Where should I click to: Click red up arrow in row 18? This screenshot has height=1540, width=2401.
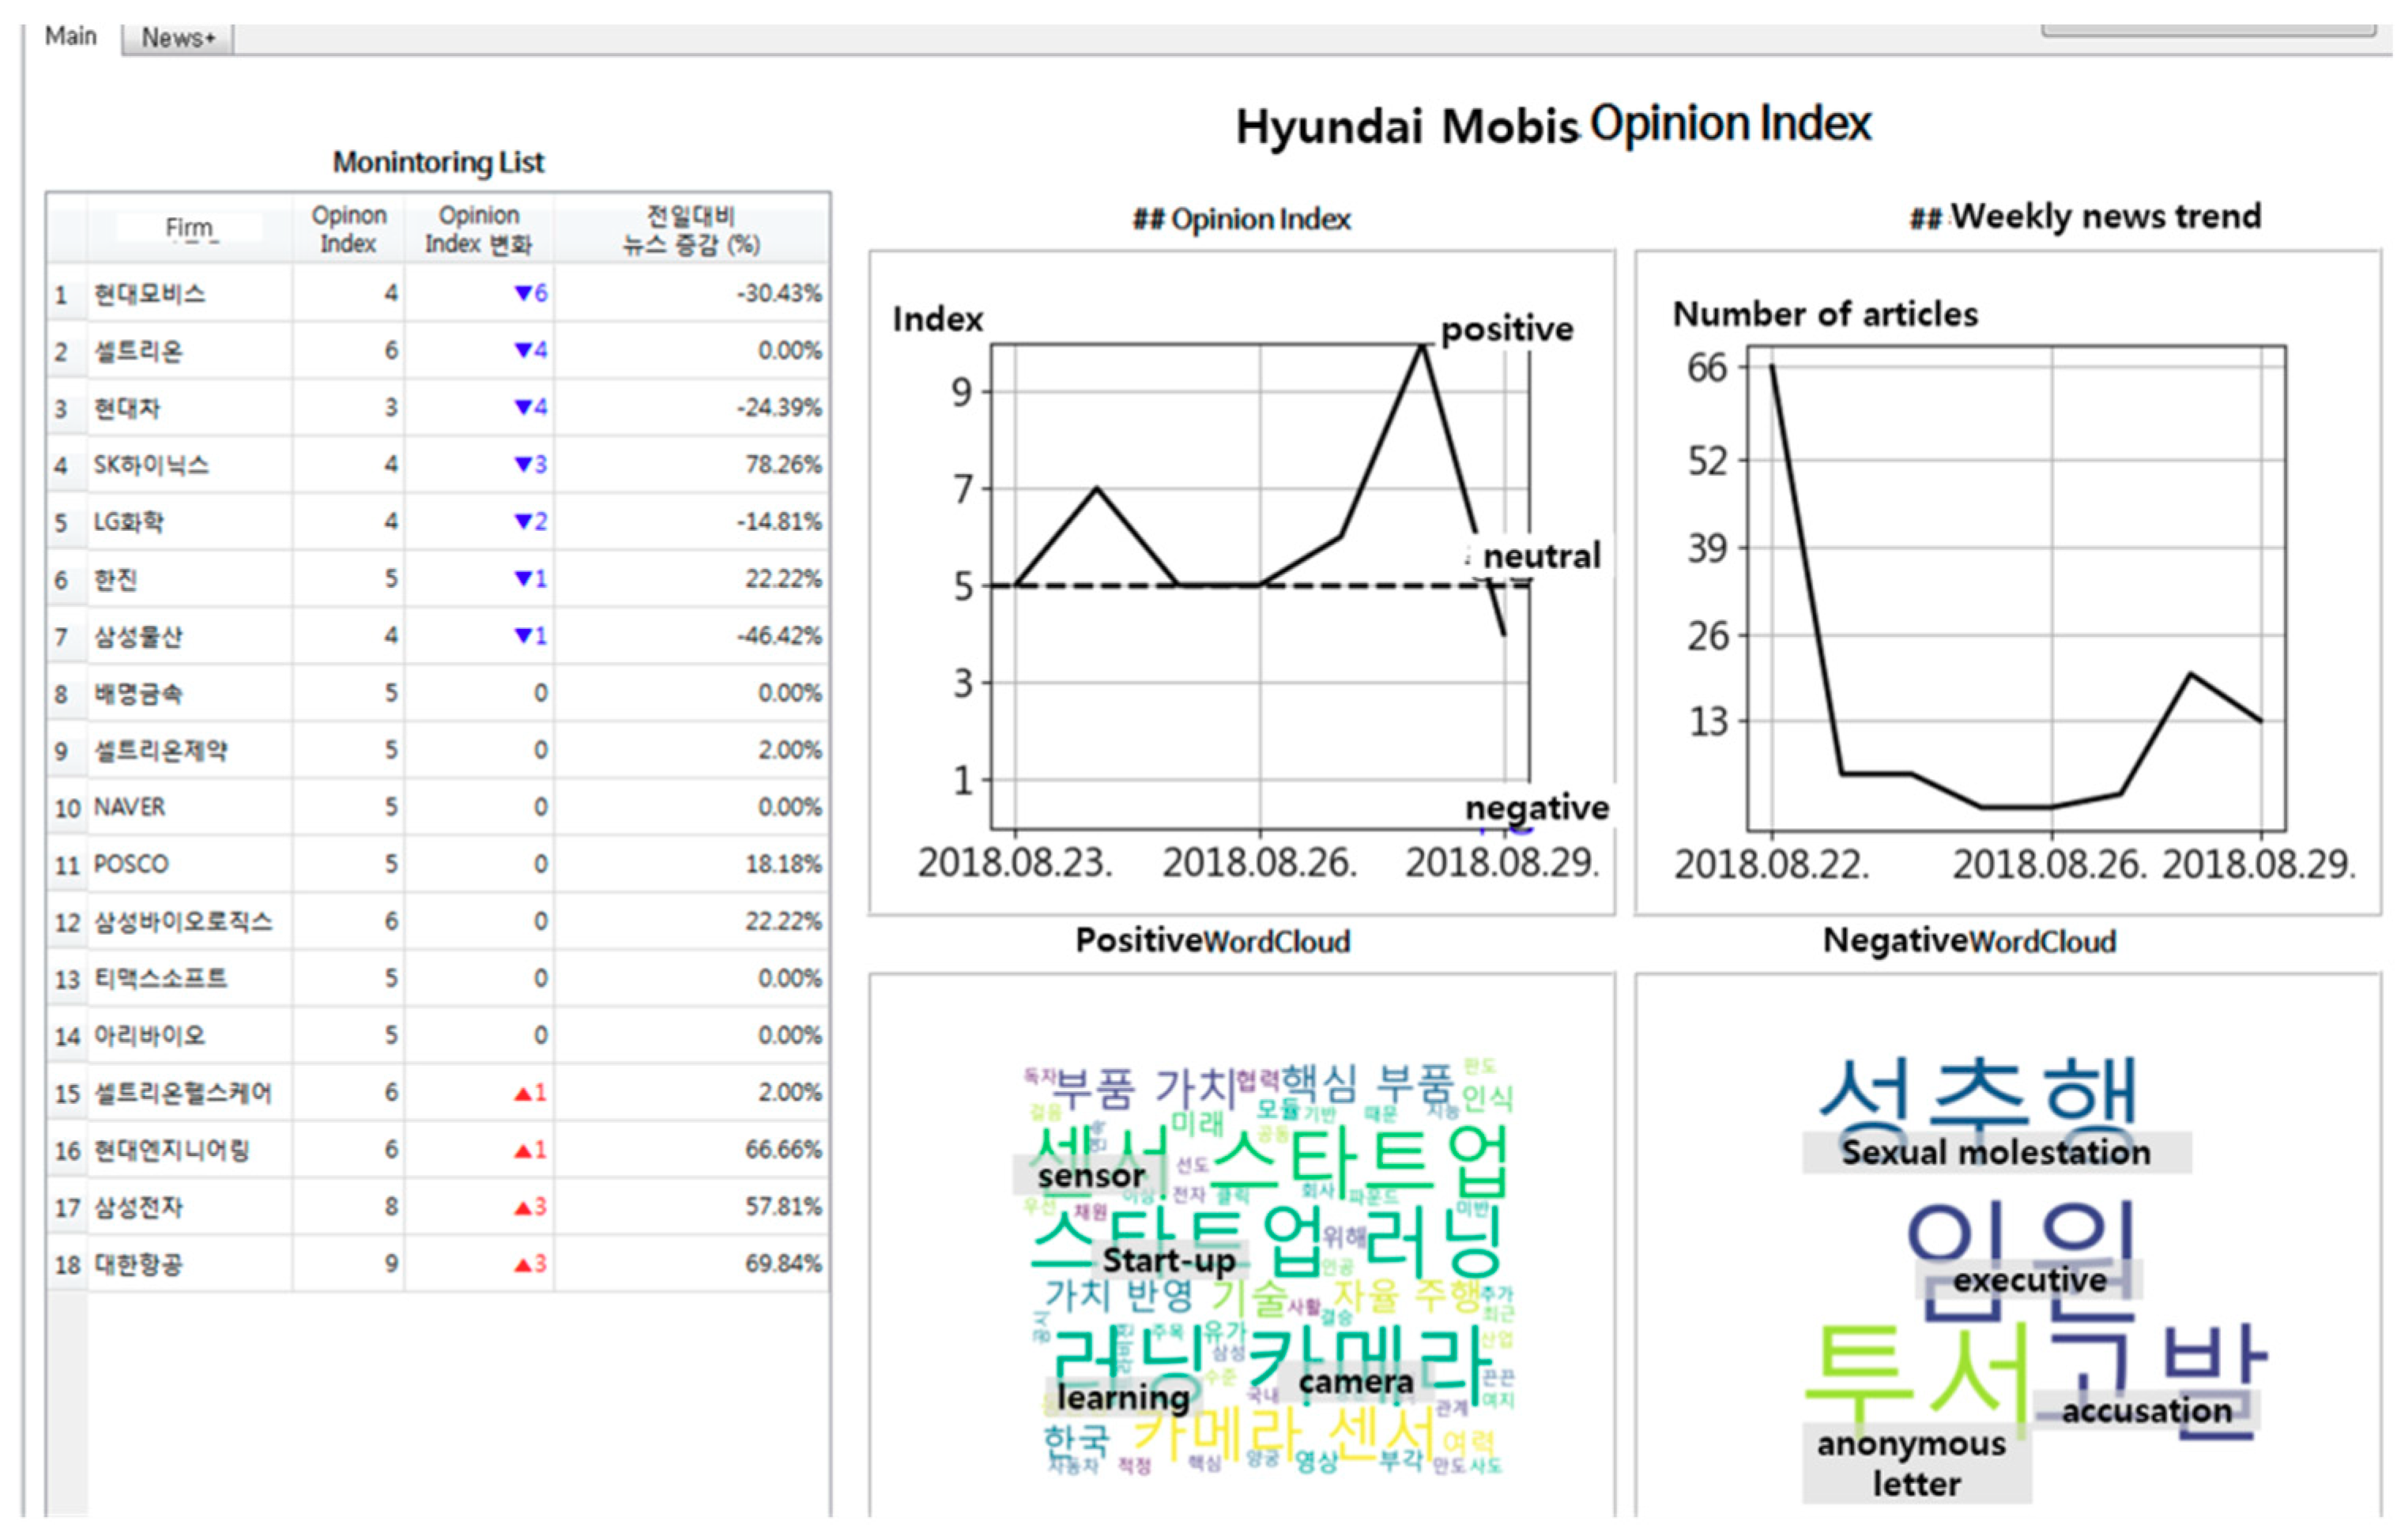click(x=522, y=1266)
